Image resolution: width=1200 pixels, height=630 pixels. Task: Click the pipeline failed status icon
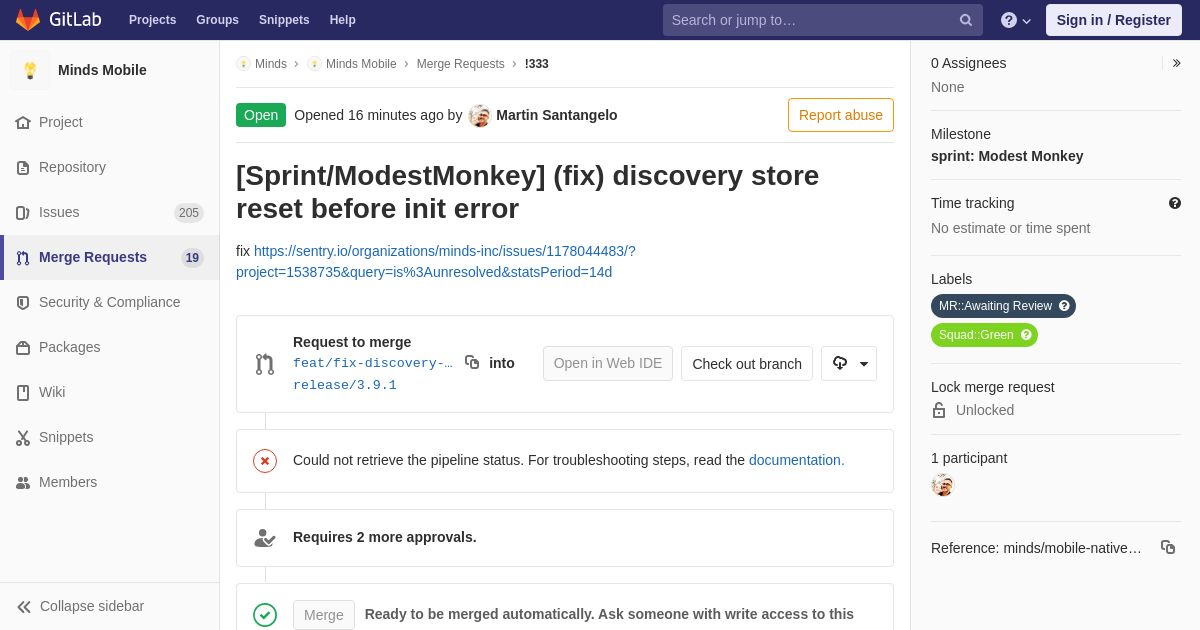coord(265,461)
